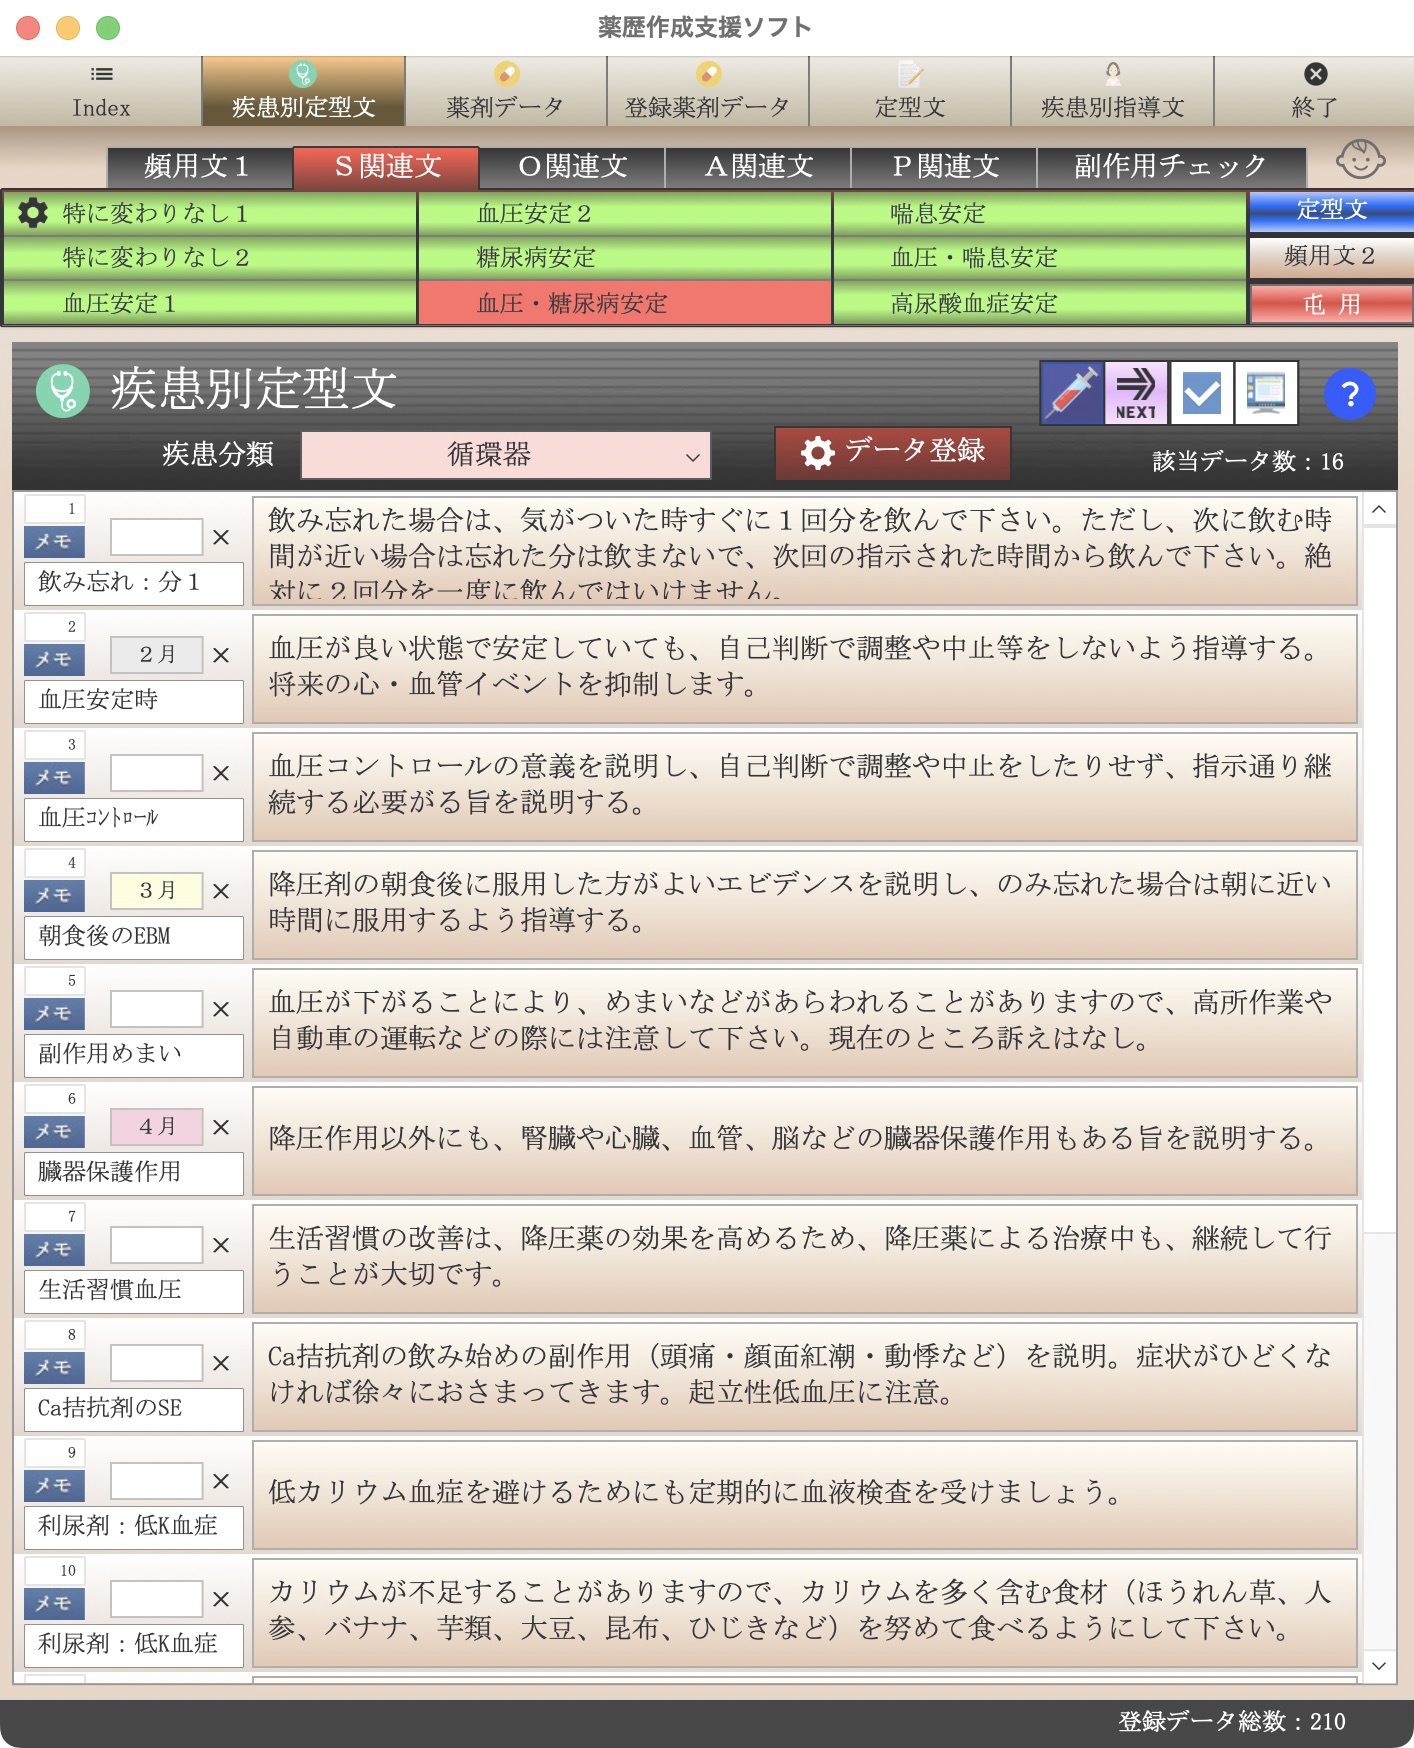Image resolution: width=1414 pixels, height=1748 pixels.
Task: Click the smiling face icon
Action: pos(1360,159)
